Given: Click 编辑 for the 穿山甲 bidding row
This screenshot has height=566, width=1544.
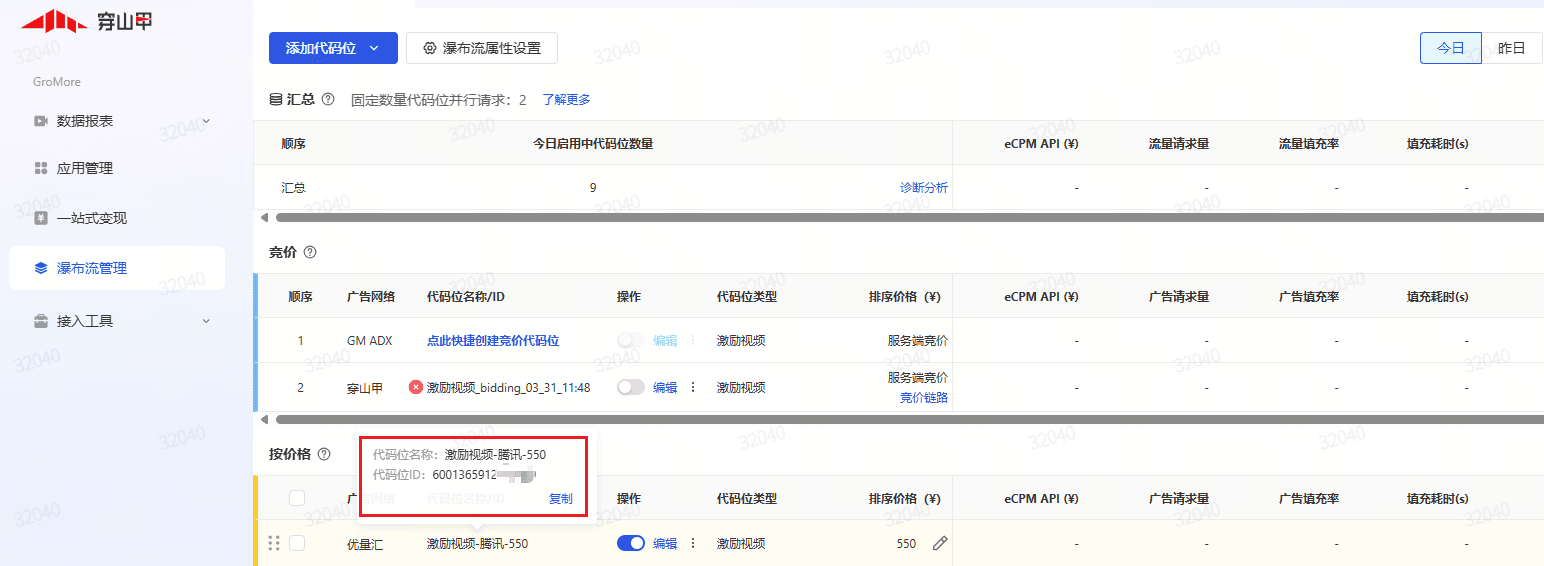Looking at the screenshot, I should [x=665, y=388].
